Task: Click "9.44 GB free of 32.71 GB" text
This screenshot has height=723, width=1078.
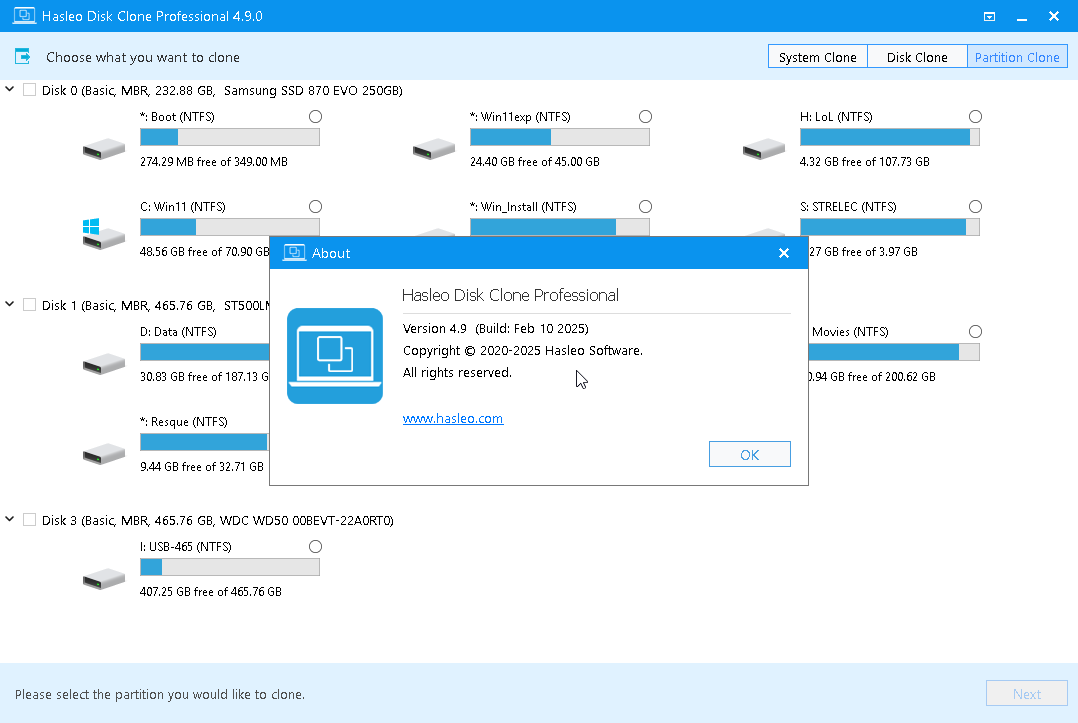Action: 201,467
